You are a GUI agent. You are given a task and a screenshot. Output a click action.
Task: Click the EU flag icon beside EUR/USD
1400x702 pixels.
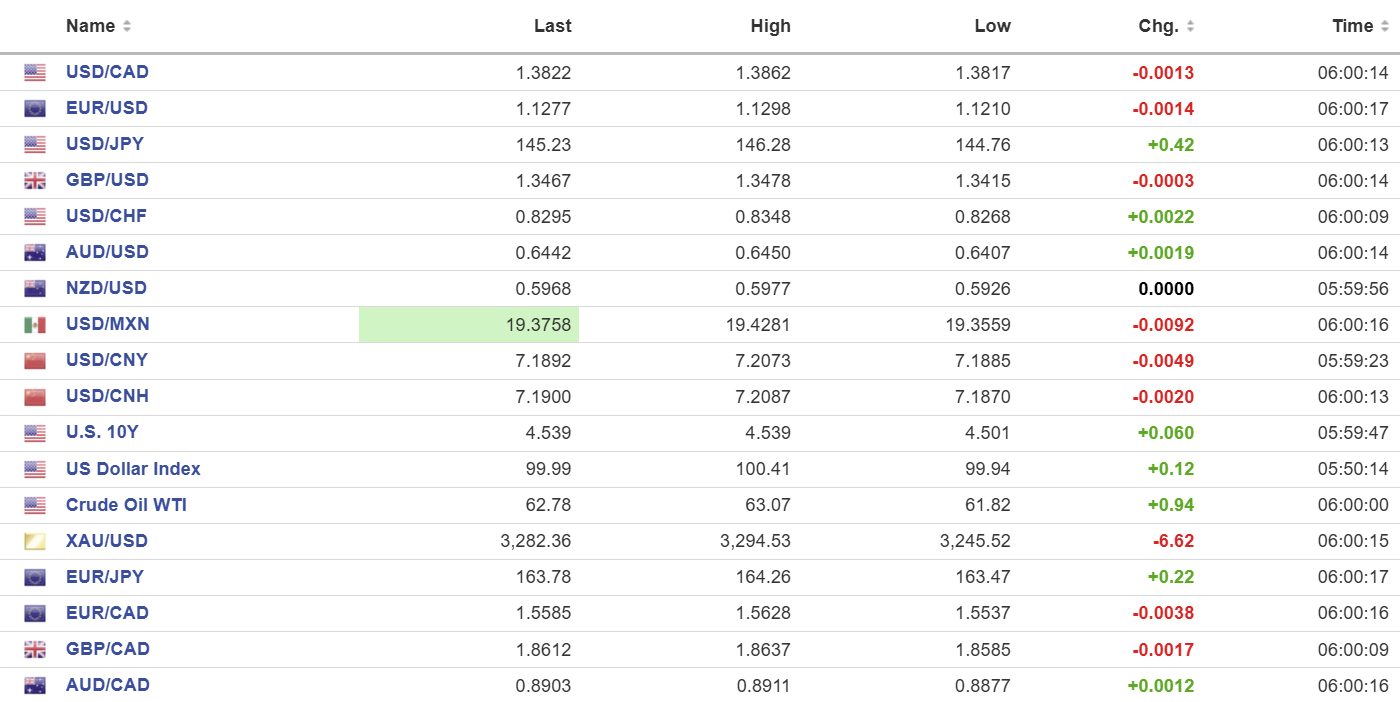click(35, 108)
